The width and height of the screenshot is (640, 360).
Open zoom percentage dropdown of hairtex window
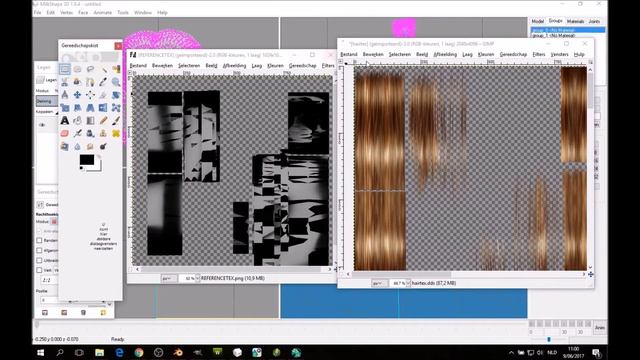408,283
